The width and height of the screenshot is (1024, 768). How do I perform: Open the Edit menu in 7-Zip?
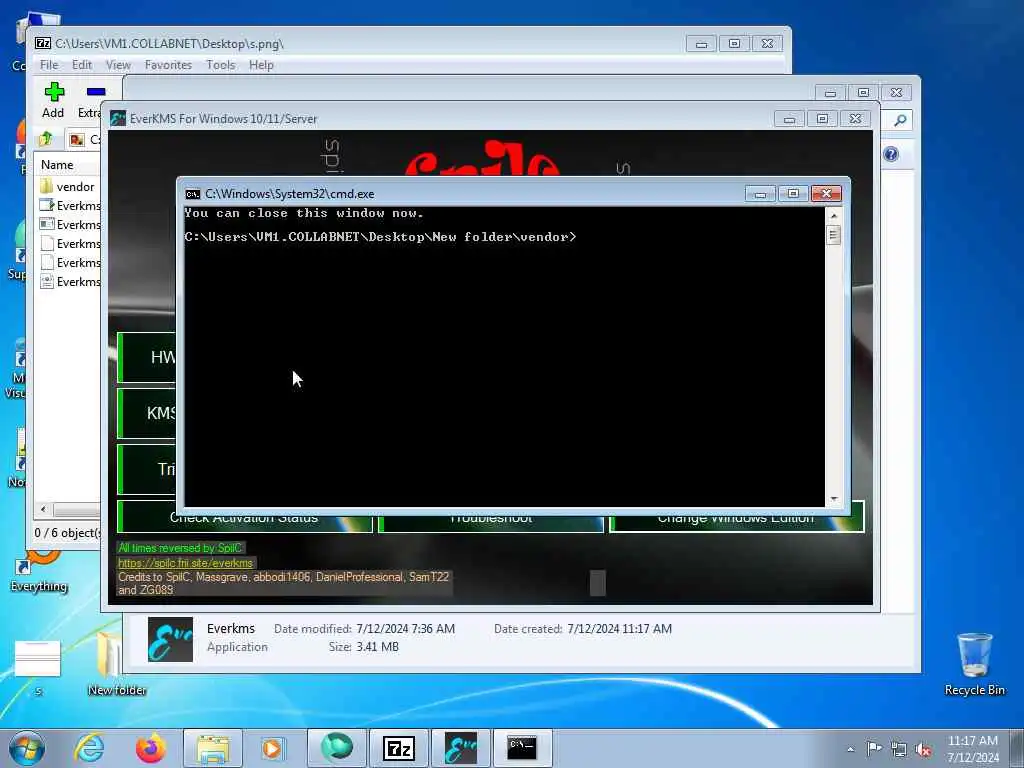tap(82, 65)
